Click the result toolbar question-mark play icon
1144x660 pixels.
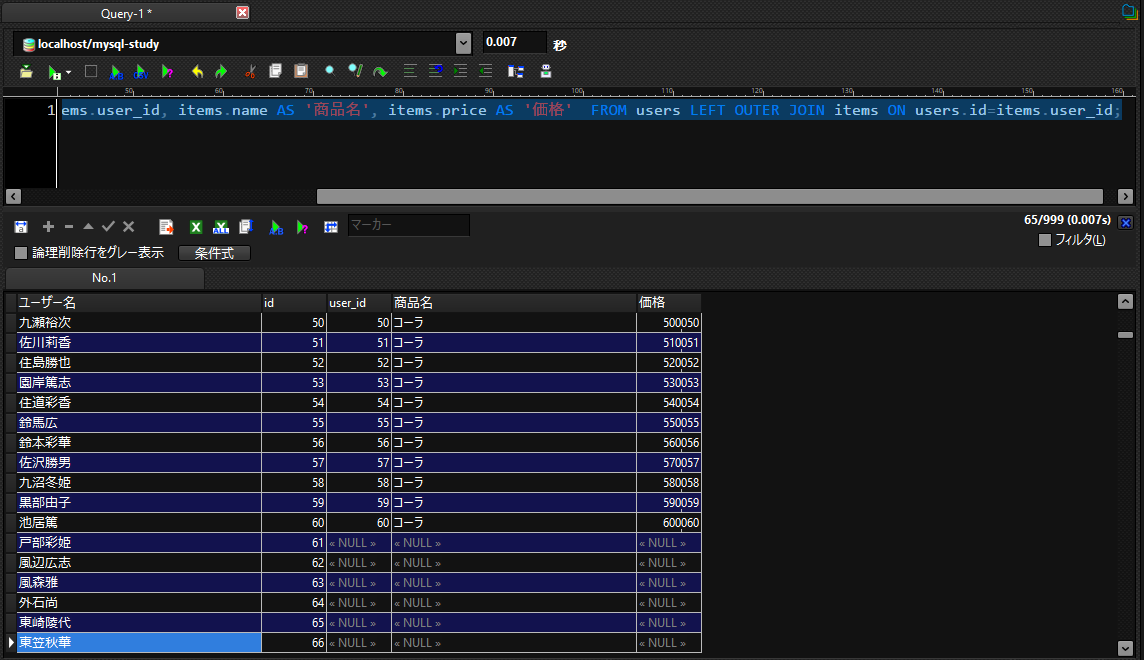click(302, 227)
